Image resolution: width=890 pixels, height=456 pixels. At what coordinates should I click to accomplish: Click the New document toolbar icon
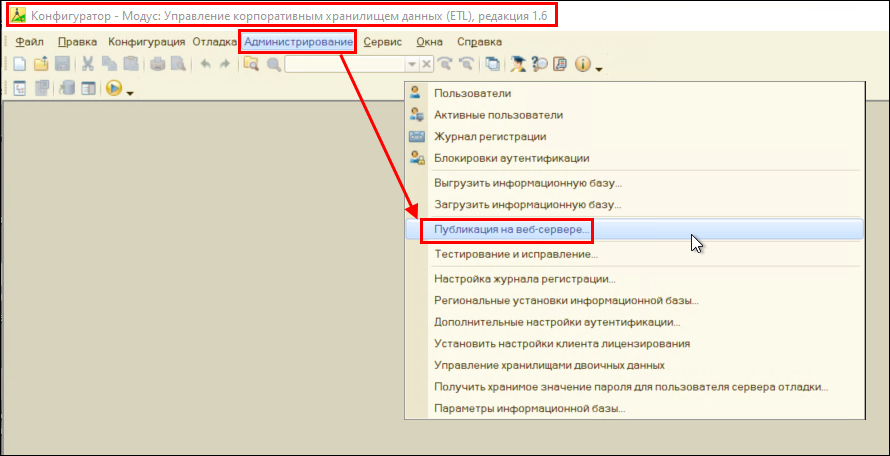tap(20, 64)
